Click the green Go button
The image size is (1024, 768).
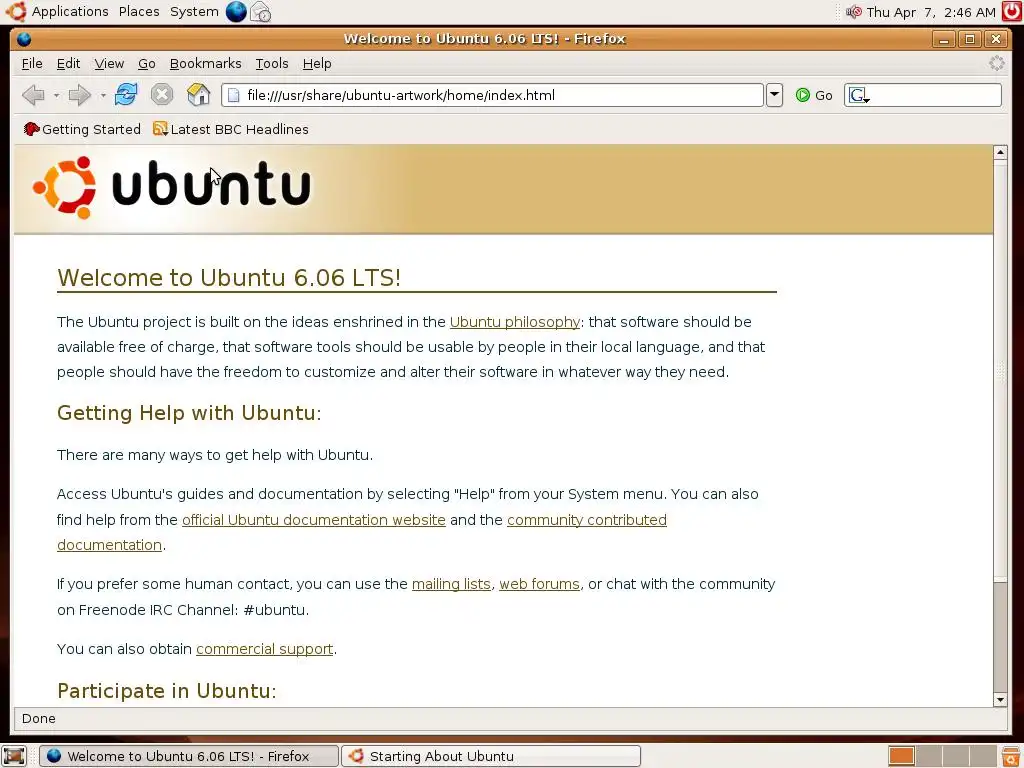pyautogui.click(x=814, y=95)
